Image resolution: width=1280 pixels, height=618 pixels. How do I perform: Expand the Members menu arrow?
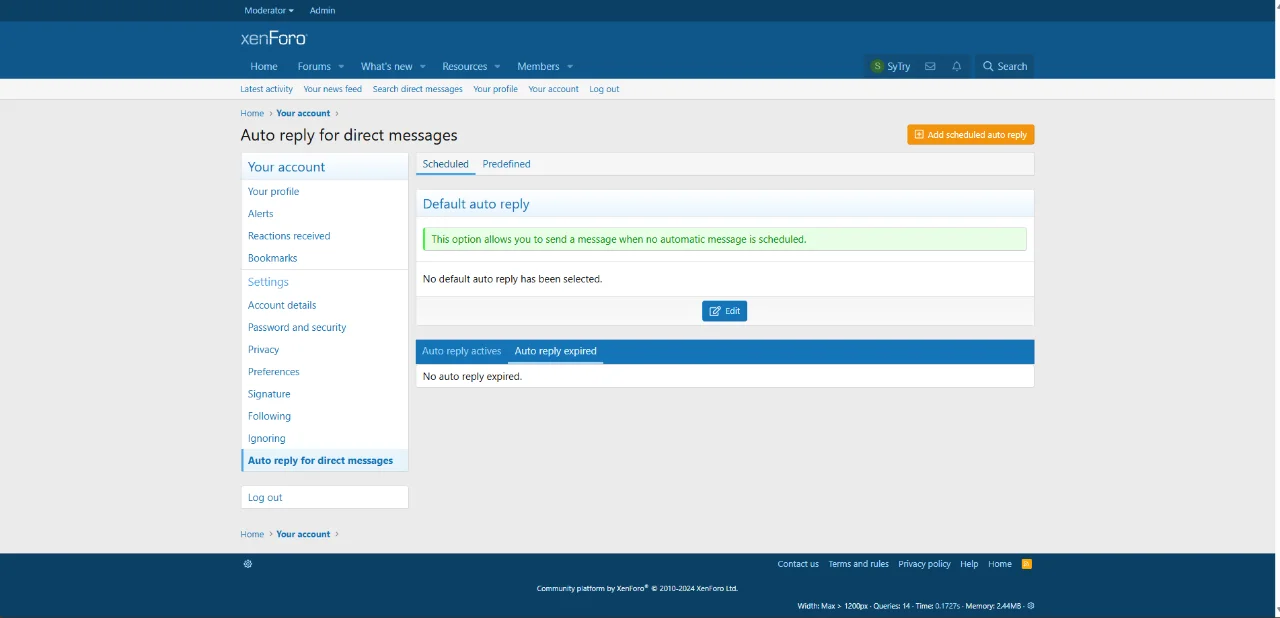click(x=570, y=67)
